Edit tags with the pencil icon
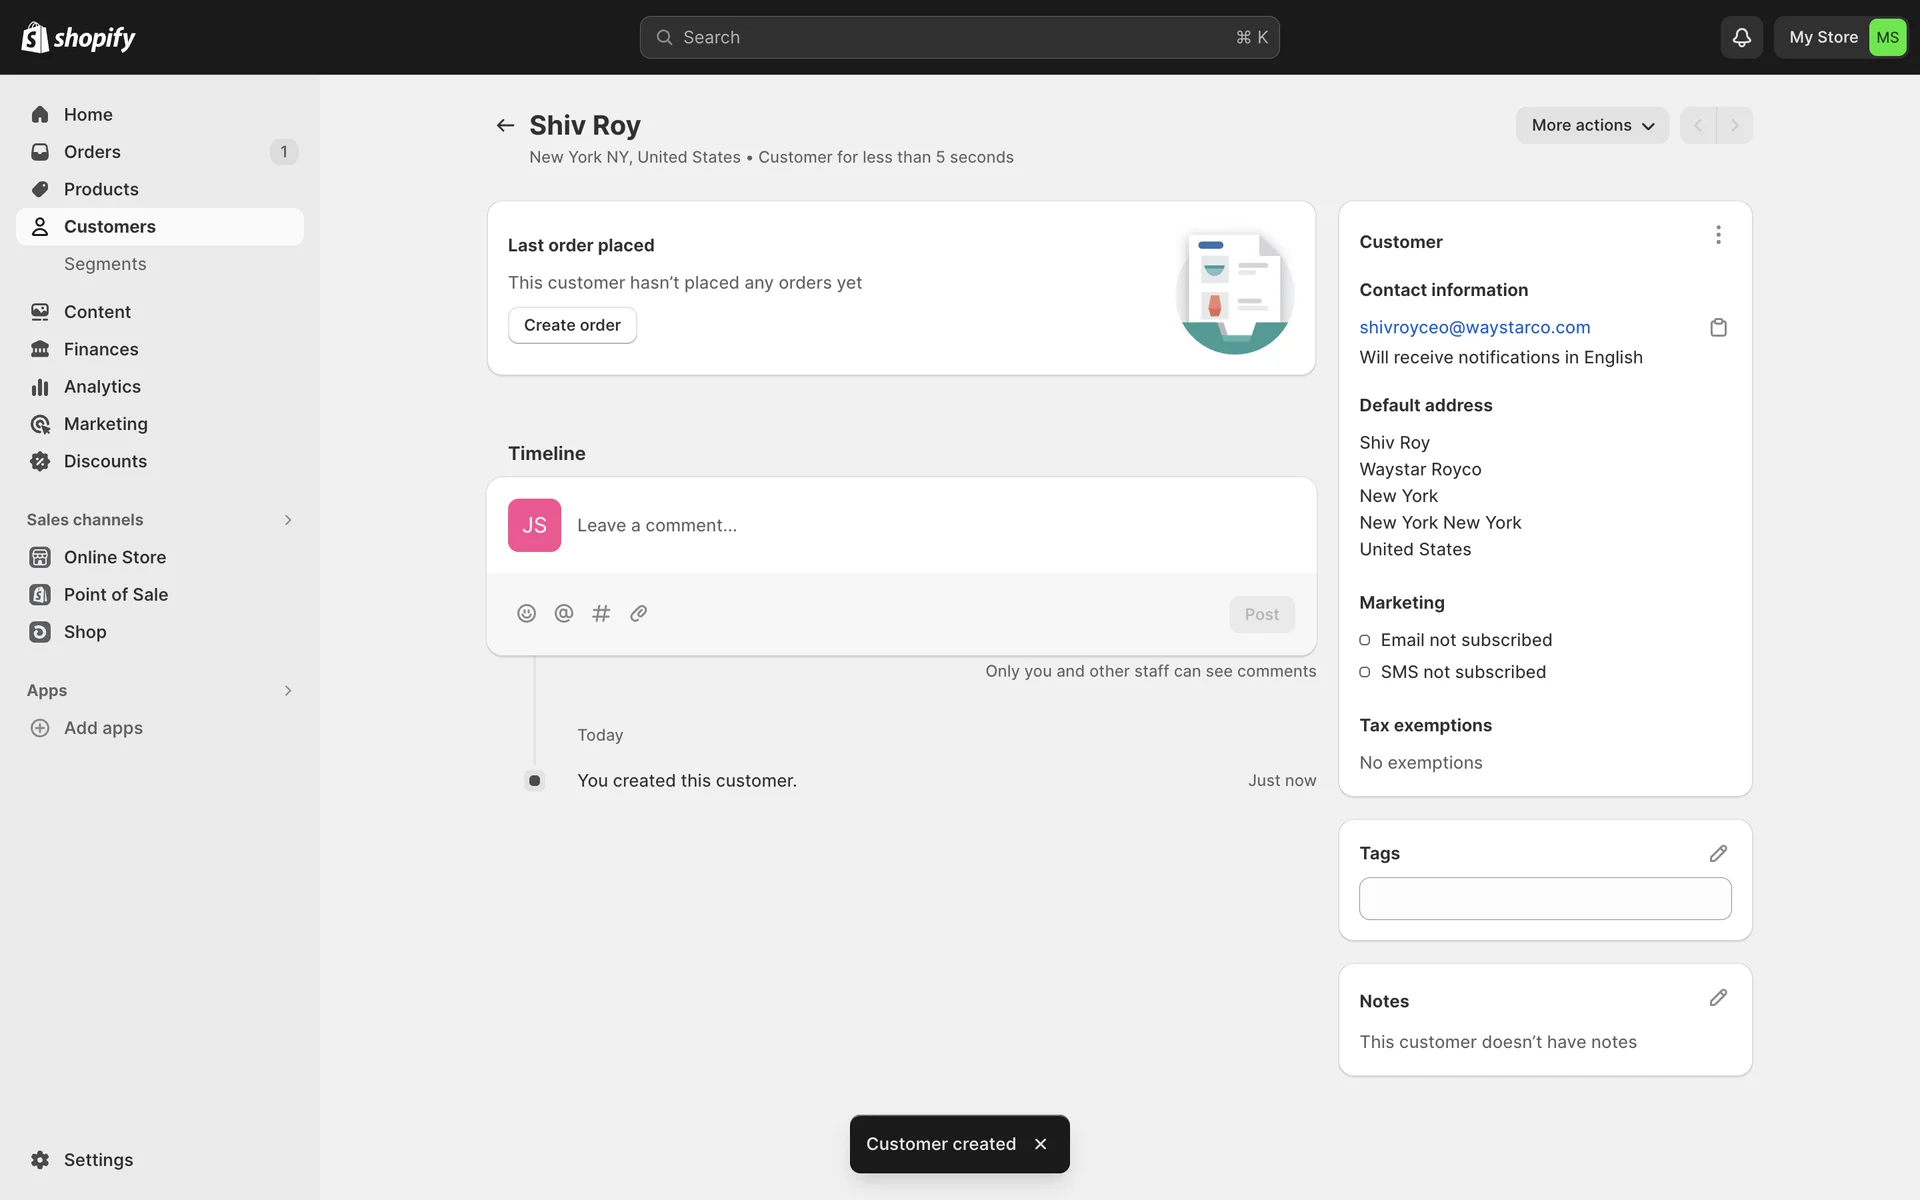This screenshot has height=1200, width=1920. point(1718,853)
